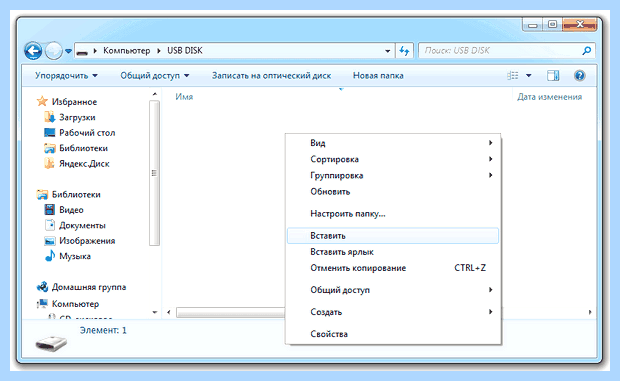This screenshot has height=381, width=620.
Task: Choose Обновить from context menu
Action: click(393, 192)
